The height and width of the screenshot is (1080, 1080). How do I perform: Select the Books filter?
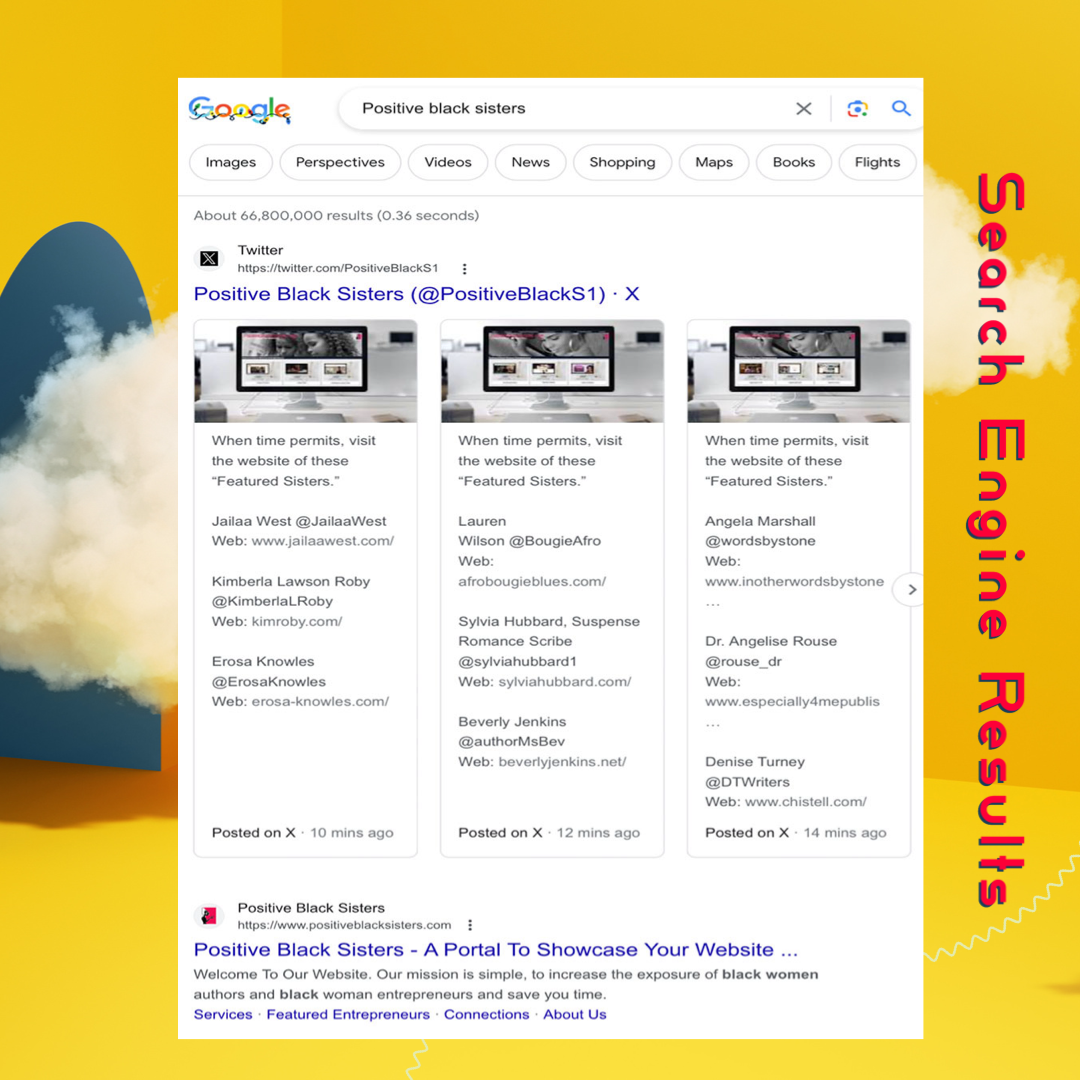tap(793, 163)
